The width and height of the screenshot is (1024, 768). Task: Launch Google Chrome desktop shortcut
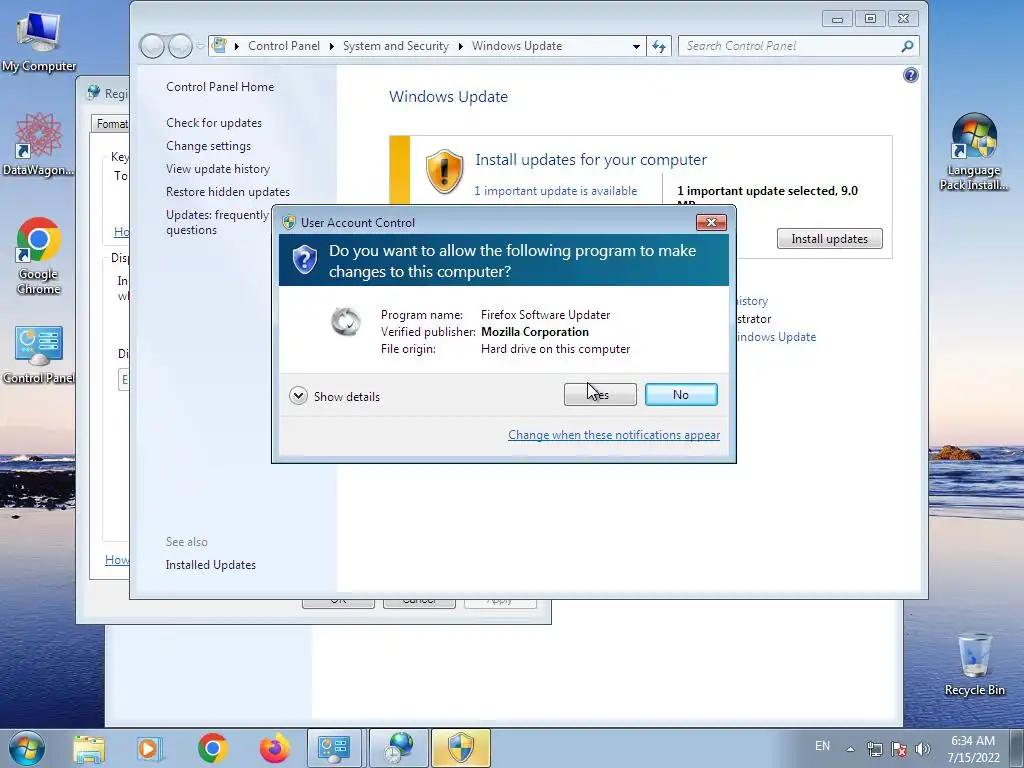point(39,256)
